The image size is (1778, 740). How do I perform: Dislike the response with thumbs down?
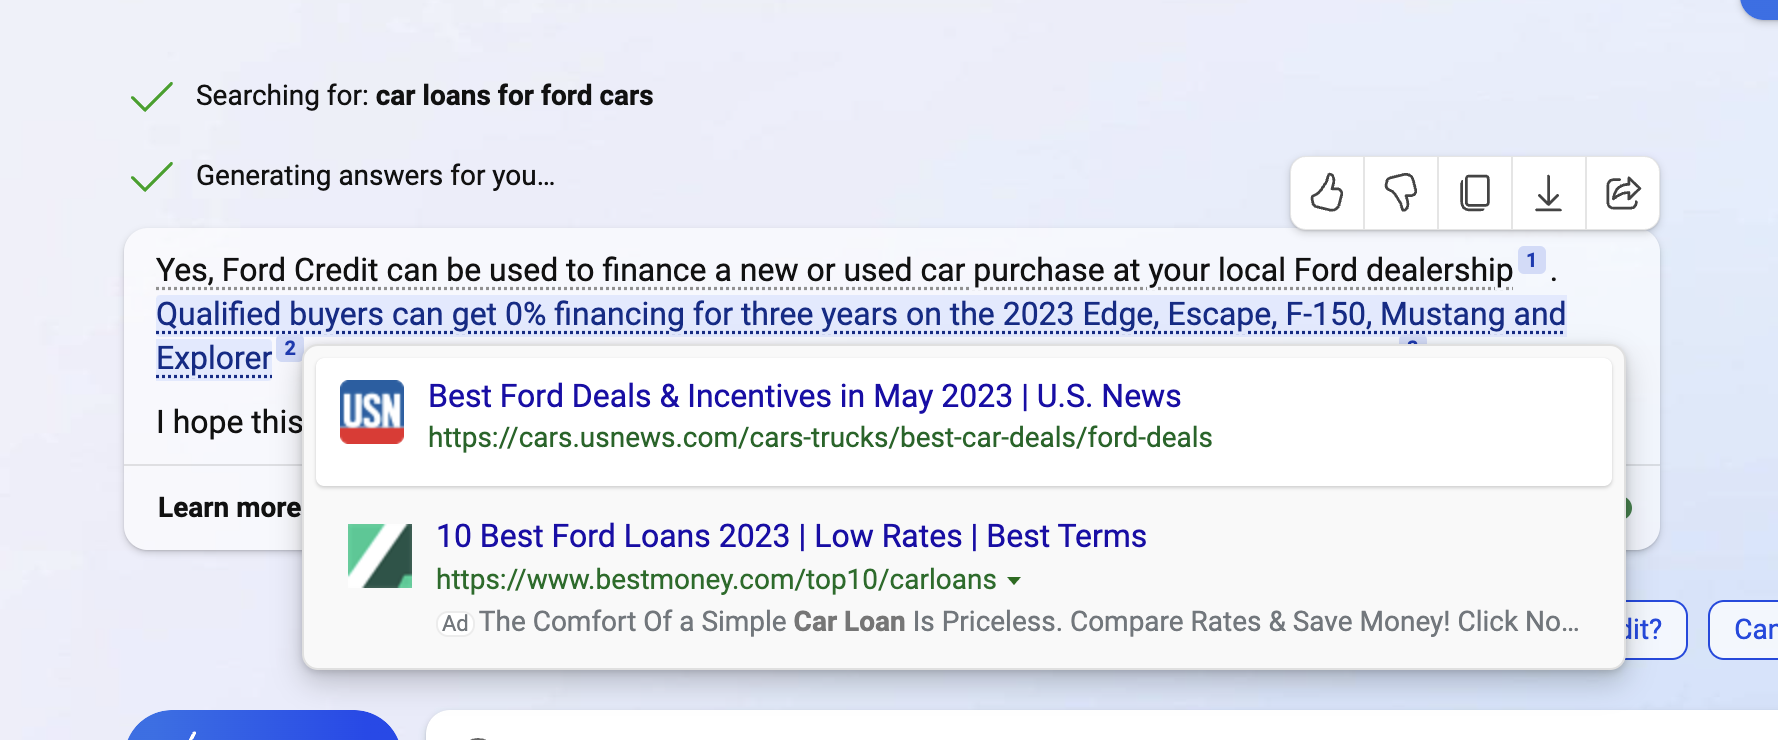pos(1401,193)
